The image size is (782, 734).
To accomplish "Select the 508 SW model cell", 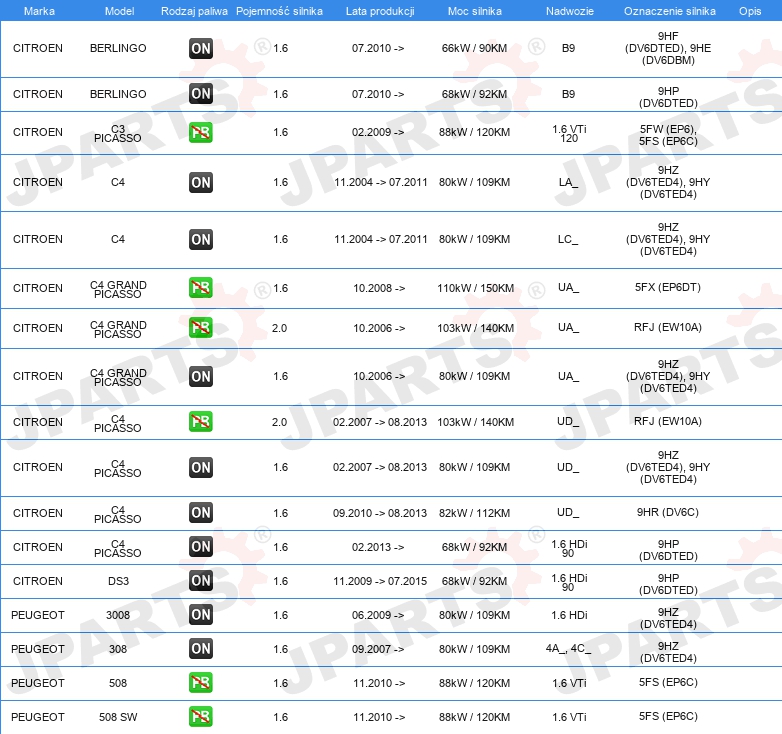I will 118,717.
